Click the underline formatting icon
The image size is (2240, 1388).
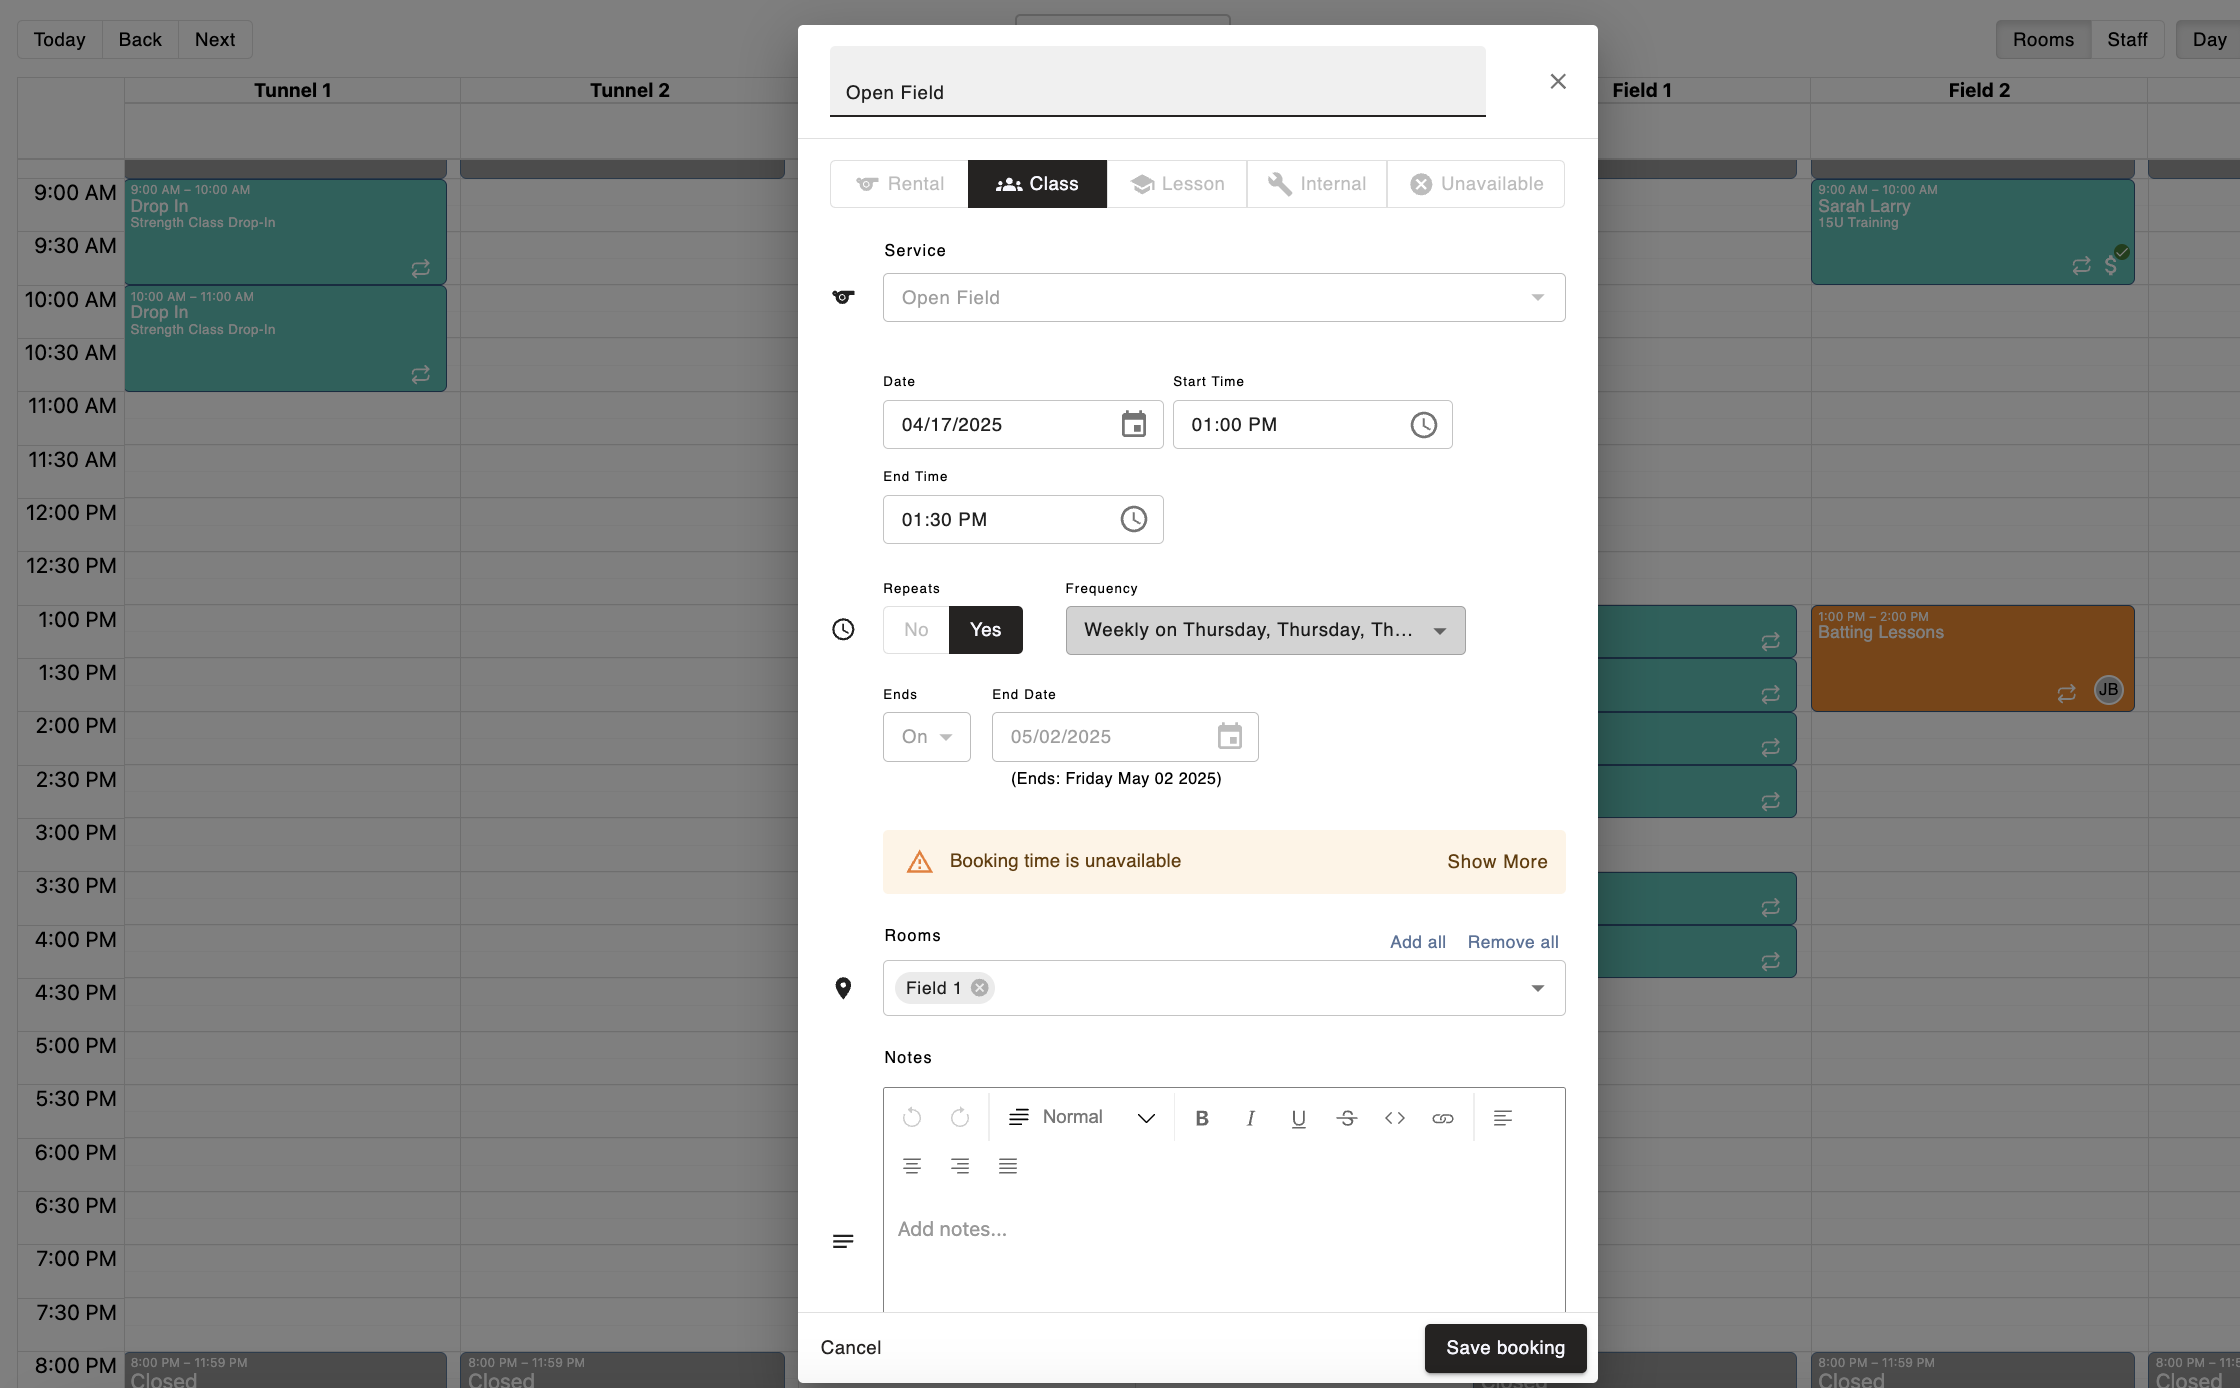pyautogui.click(x=1298, y=1118)
